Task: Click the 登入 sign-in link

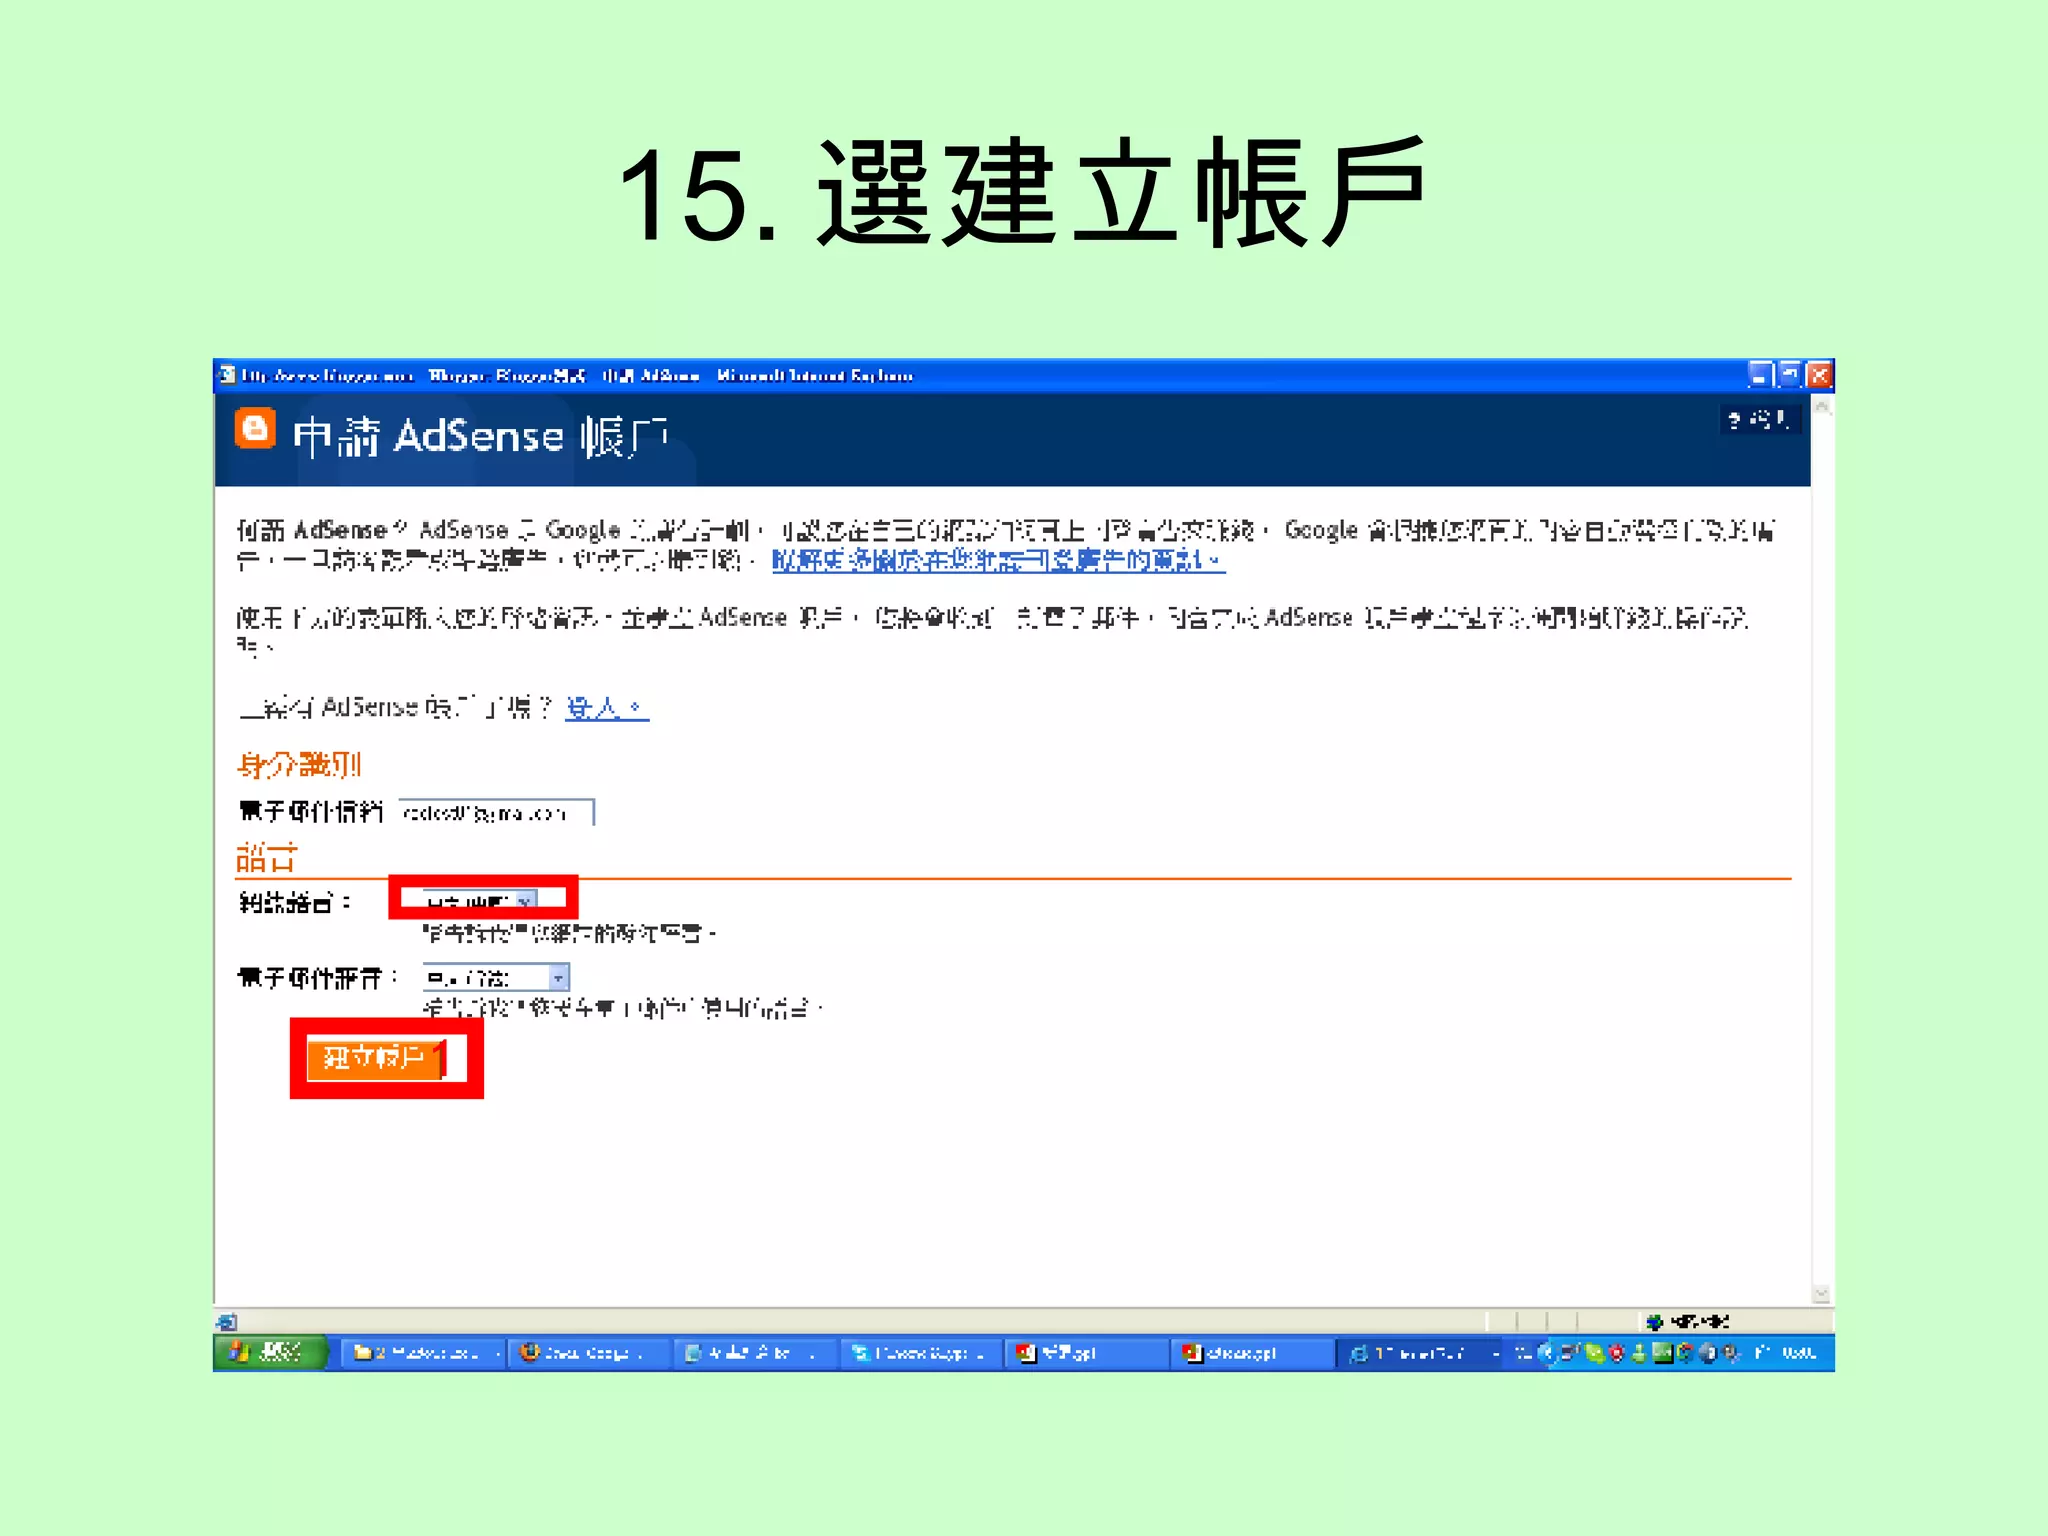Action: (607, 708)
